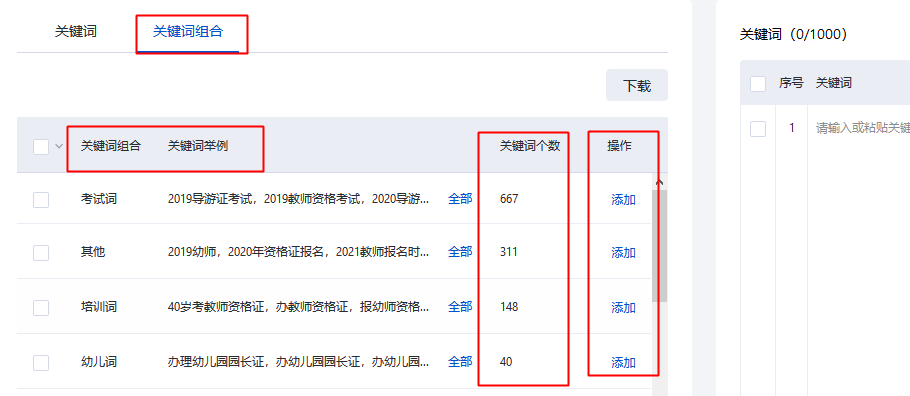Click the table's vertical scrollbar thumb
910x396 pixels.
659,245
